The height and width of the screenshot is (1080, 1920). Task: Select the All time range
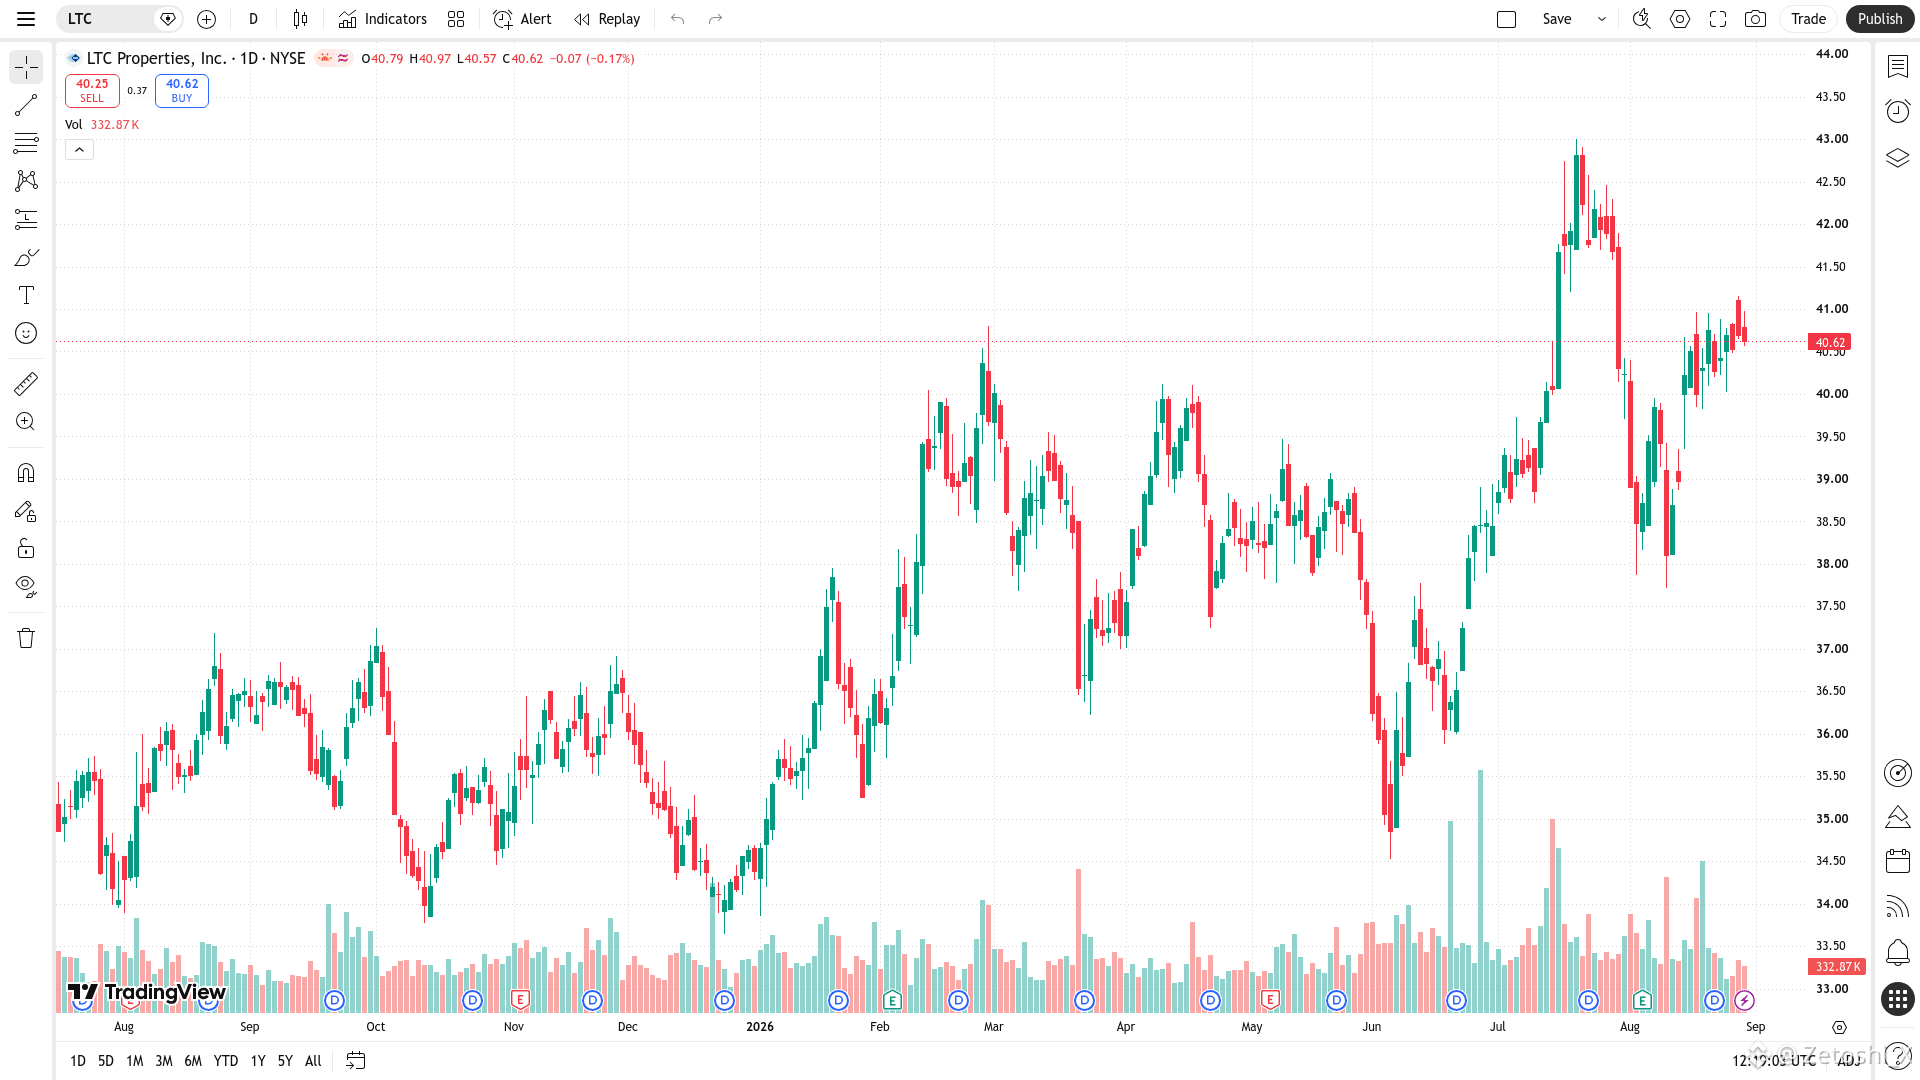pyautogui.click(x=313, y=1061)
